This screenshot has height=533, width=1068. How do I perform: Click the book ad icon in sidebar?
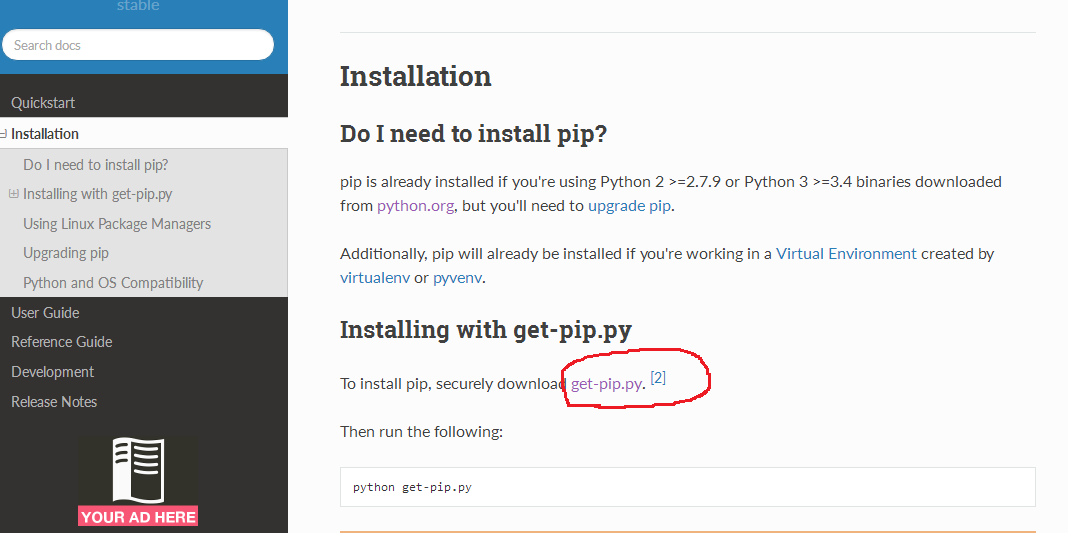138,470
